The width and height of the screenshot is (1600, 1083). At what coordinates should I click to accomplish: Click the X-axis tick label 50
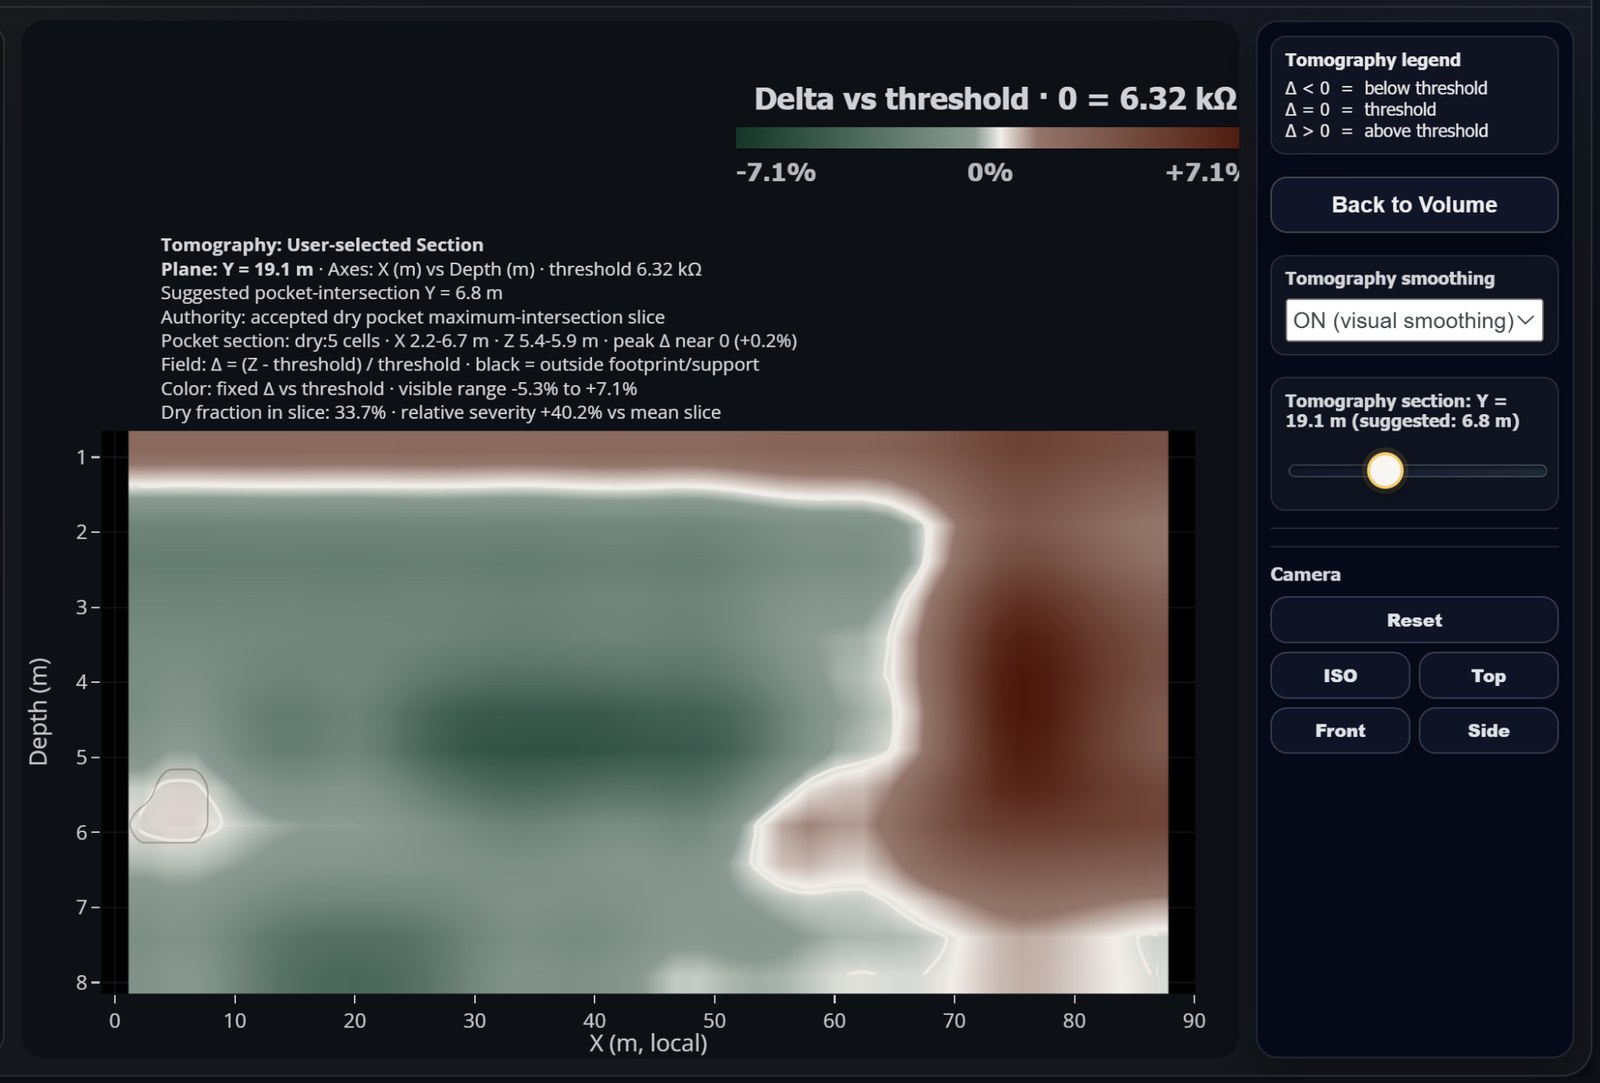coord(714,1020)
